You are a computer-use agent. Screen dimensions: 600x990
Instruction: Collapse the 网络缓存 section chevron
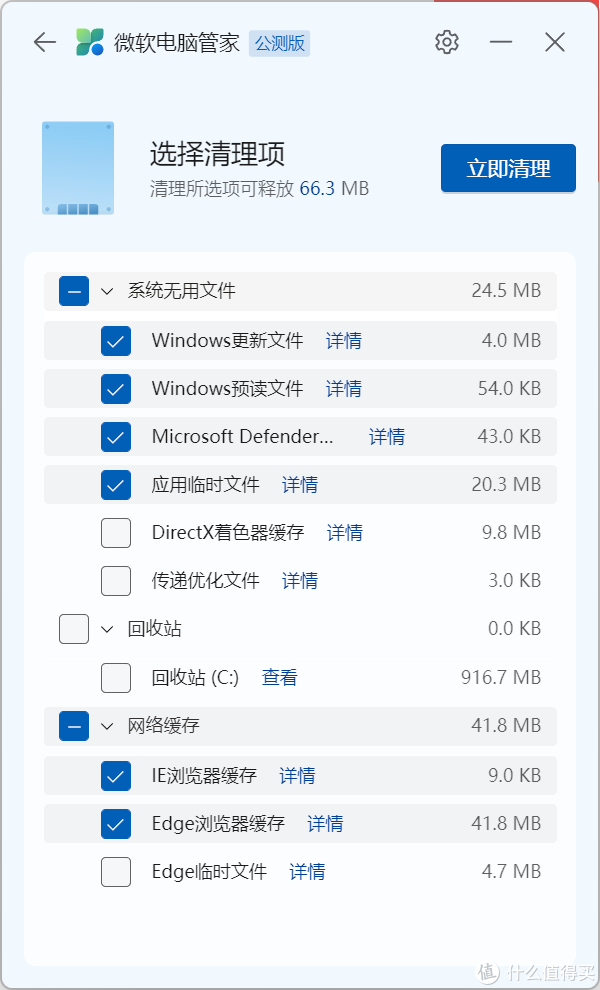tap(107, 726)
